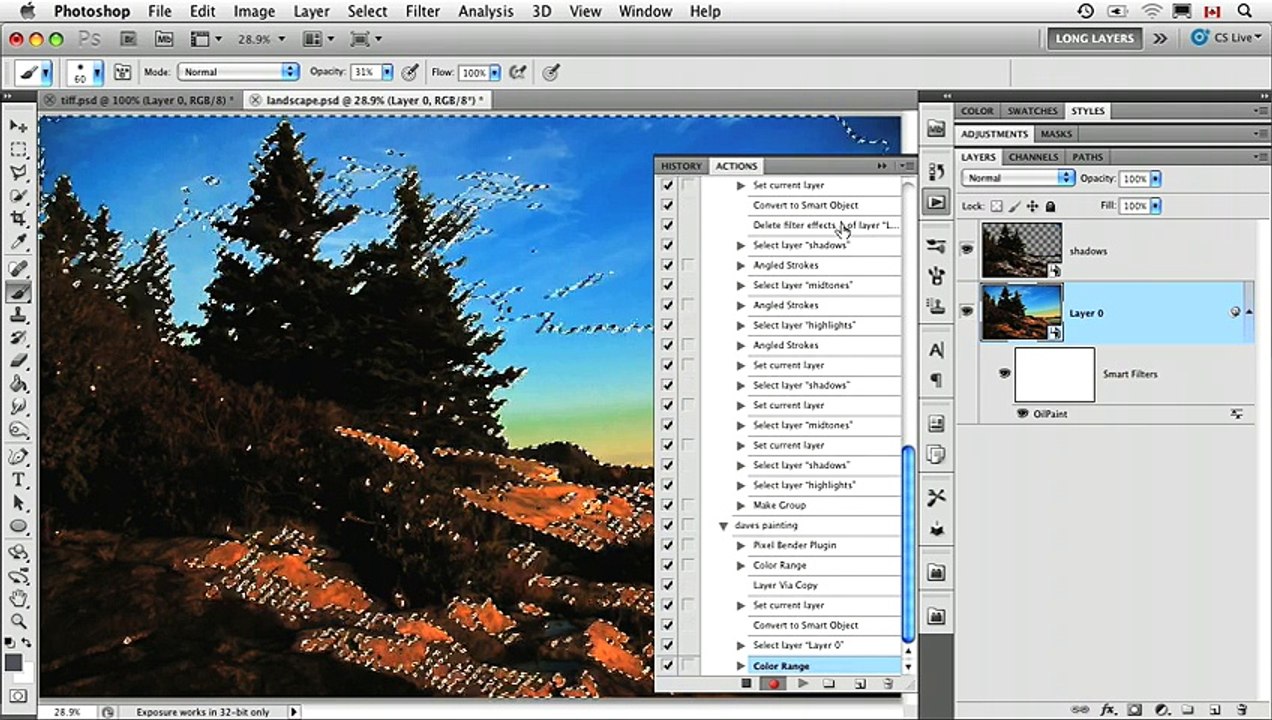Switch to the History tab
The height and width of the screenshot is (720, 1272).
tap(681, 166)
